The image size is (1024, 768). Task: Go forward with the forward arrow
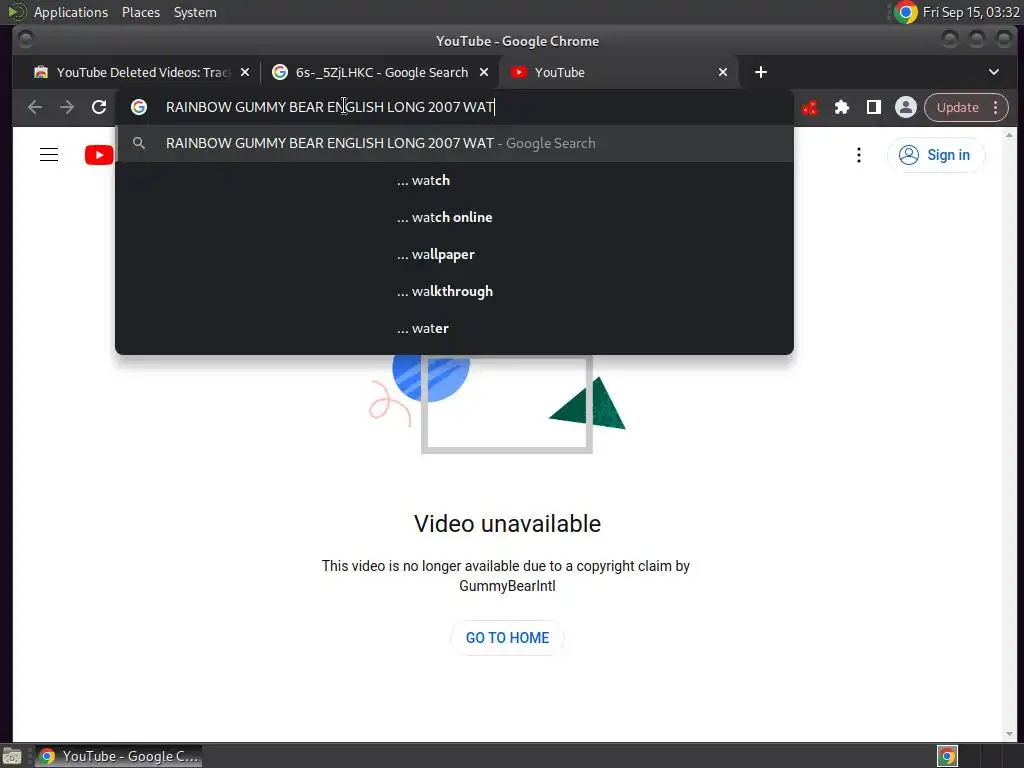[x=67, y=107]
